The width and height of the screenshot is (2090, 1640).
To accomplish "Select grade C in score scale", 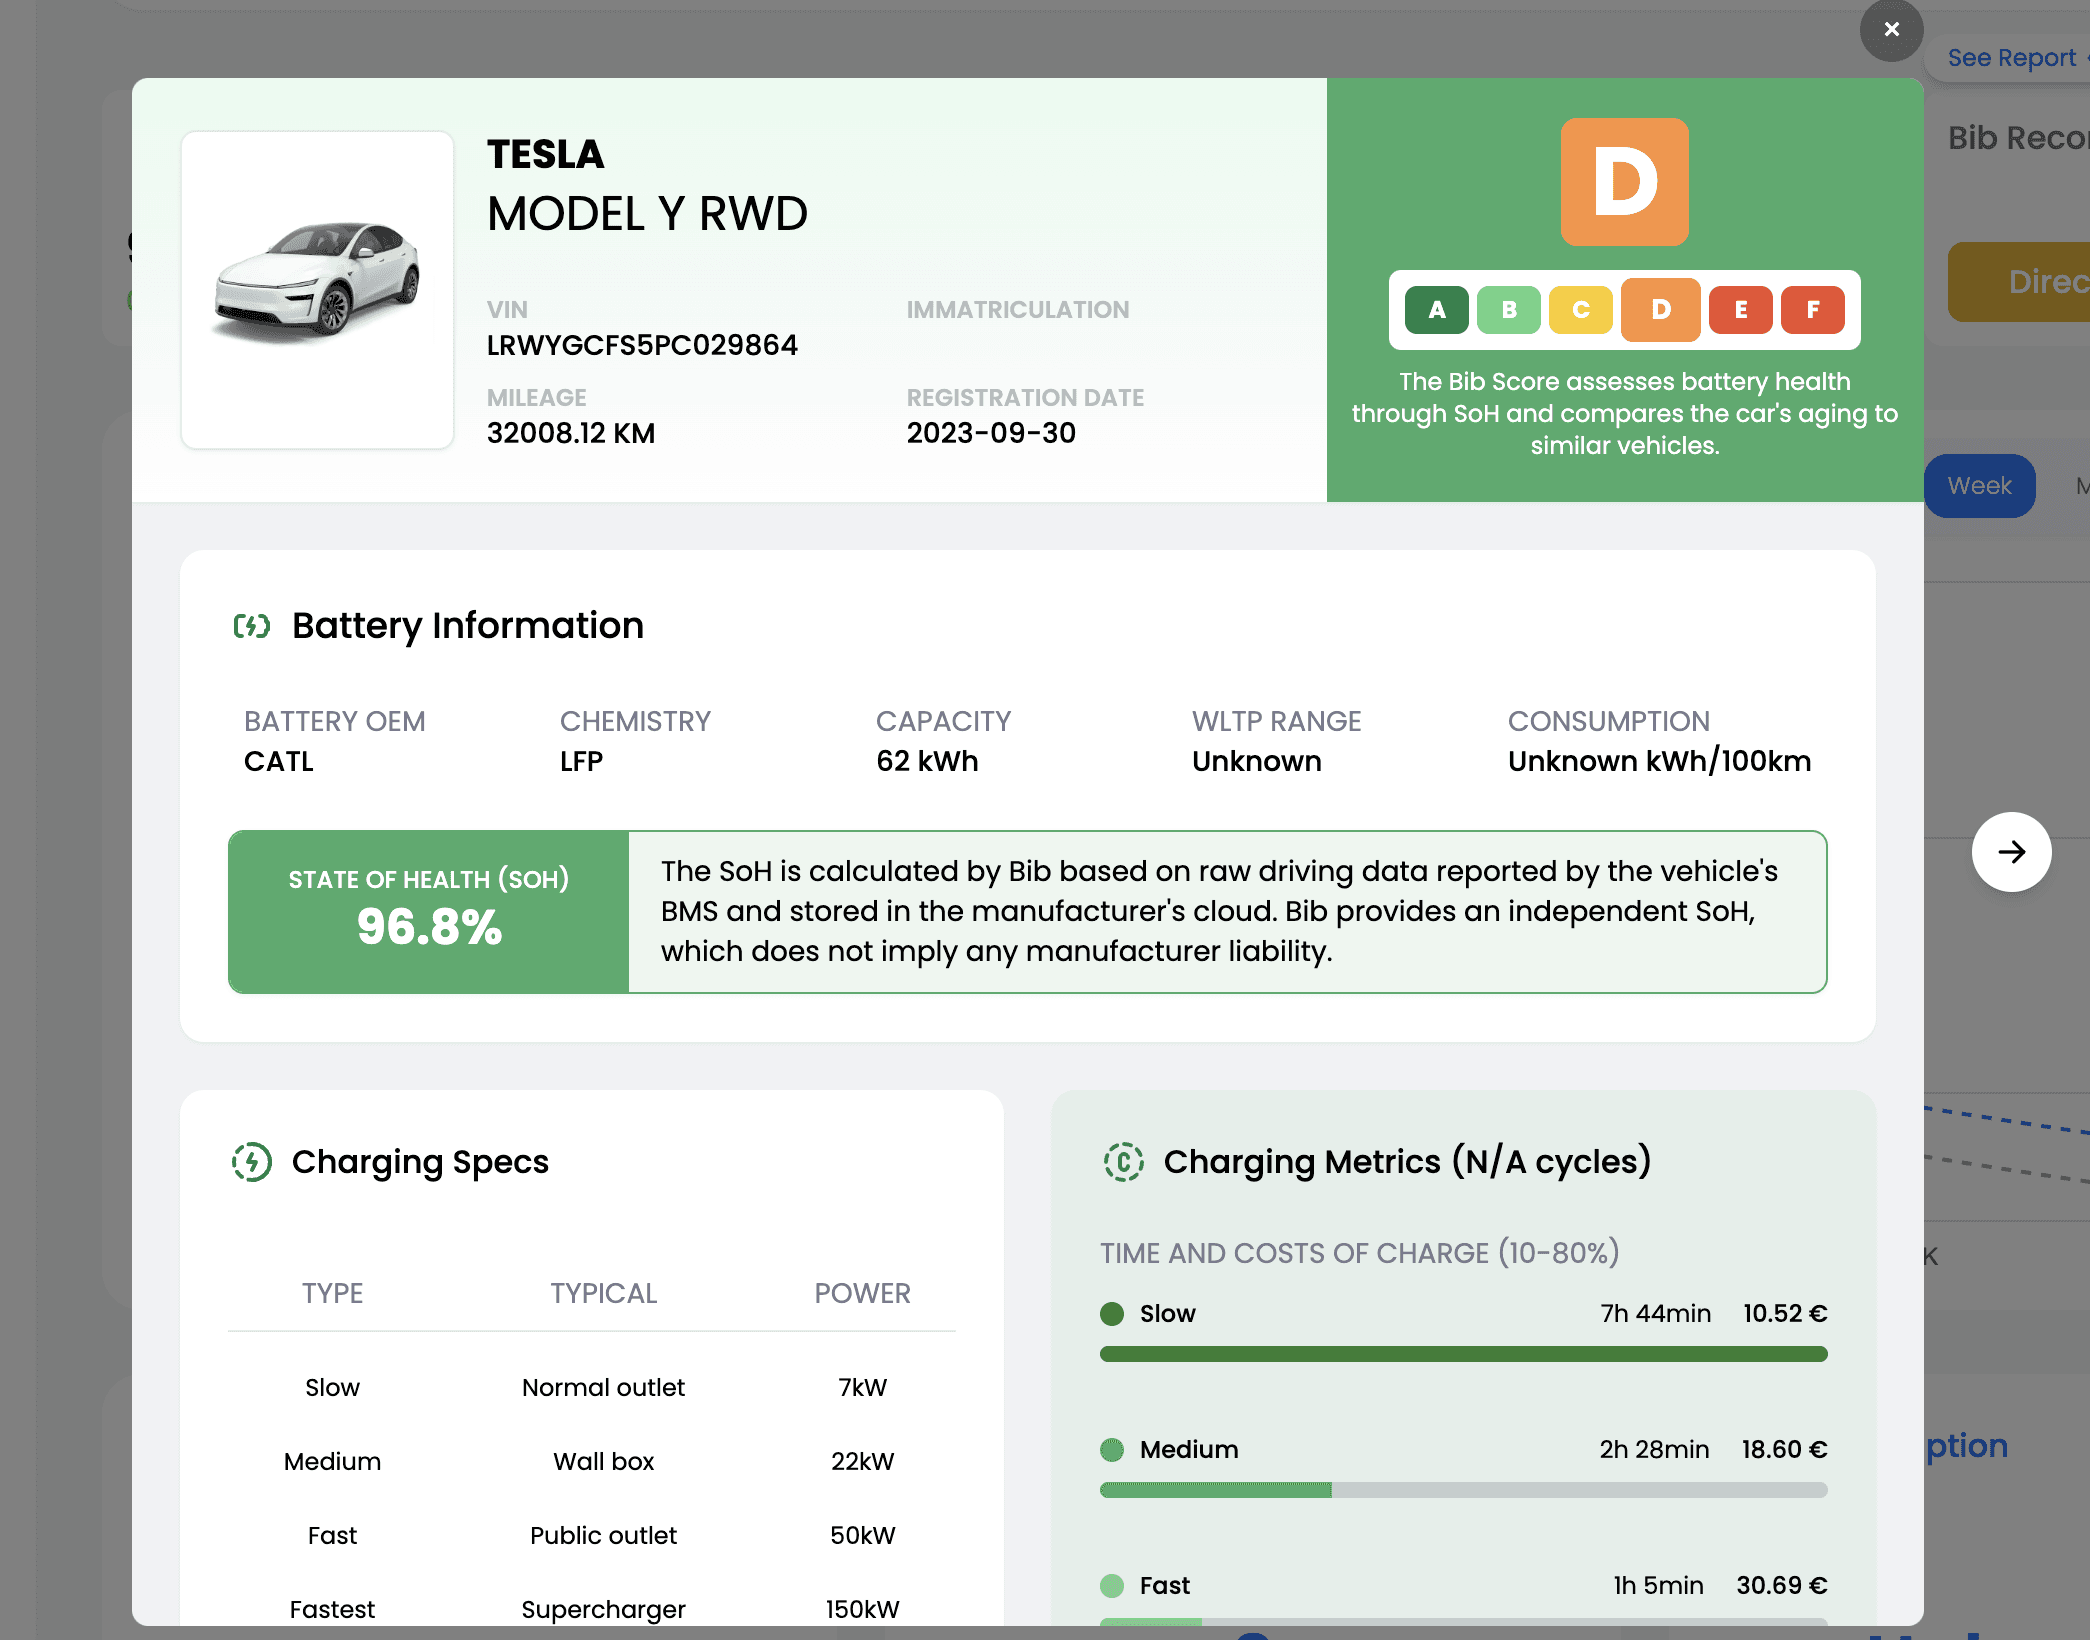I will click(x=1580, y=310).
